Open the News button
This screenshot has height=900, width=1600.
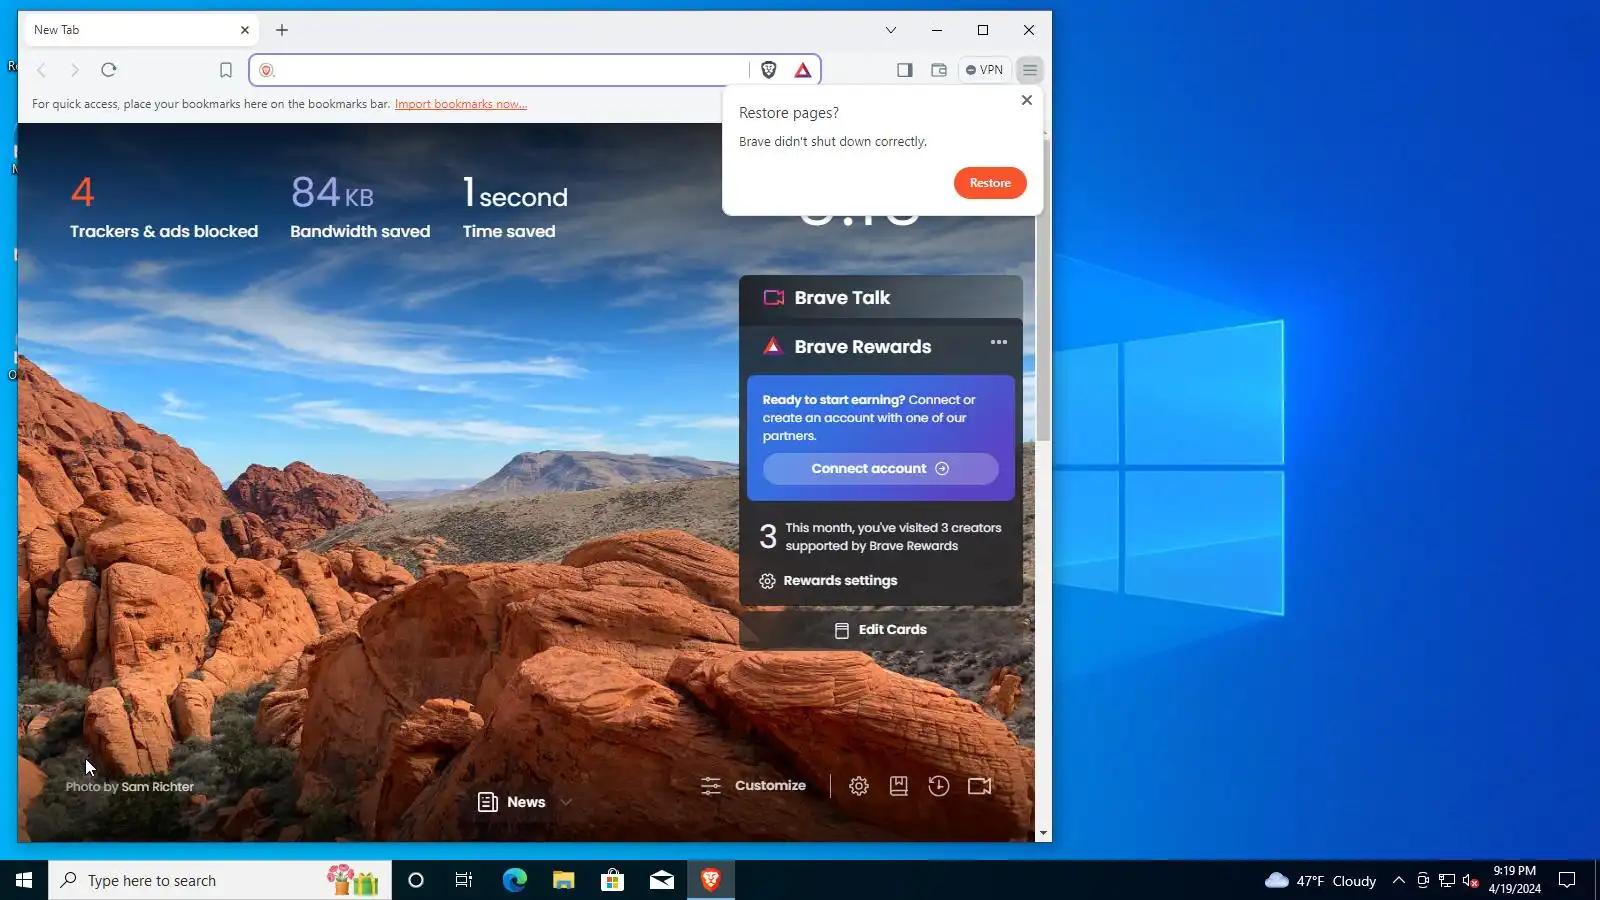point(512,802)
